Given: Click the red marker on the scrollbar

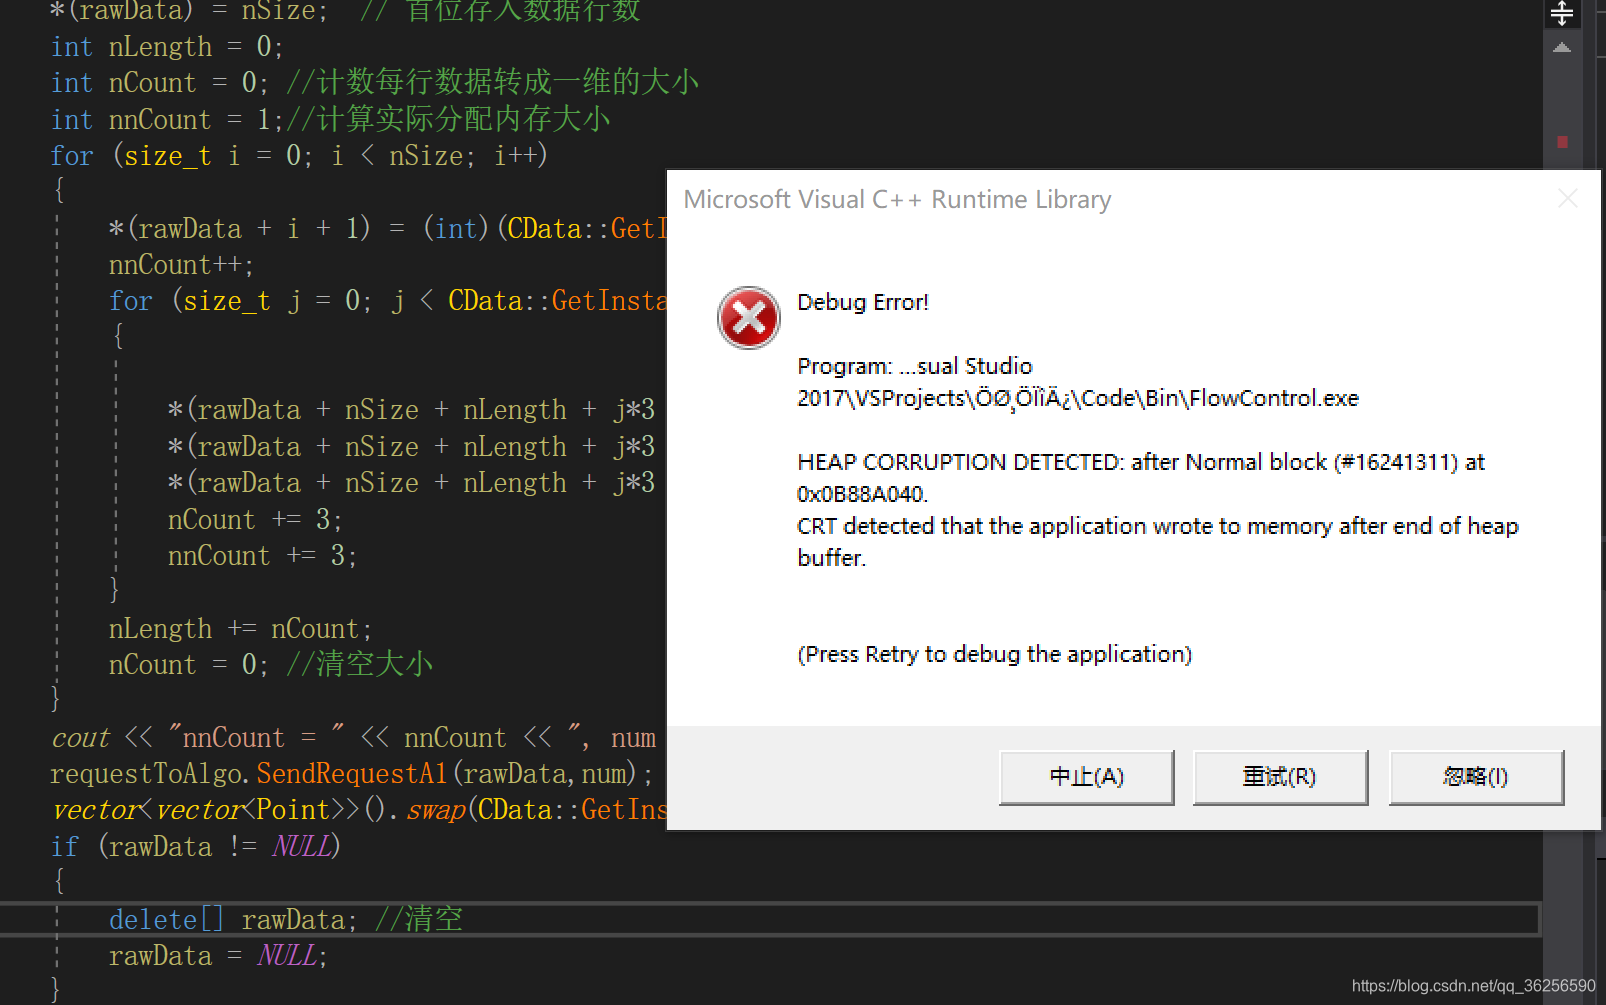Looking at the screenshot, I should (1562, 142).
